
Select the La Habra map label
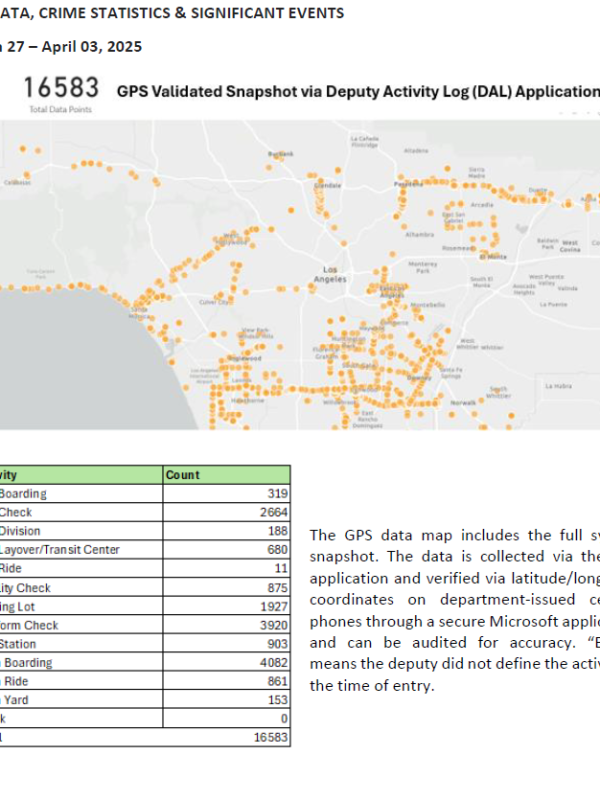click(x=557, y=385)
